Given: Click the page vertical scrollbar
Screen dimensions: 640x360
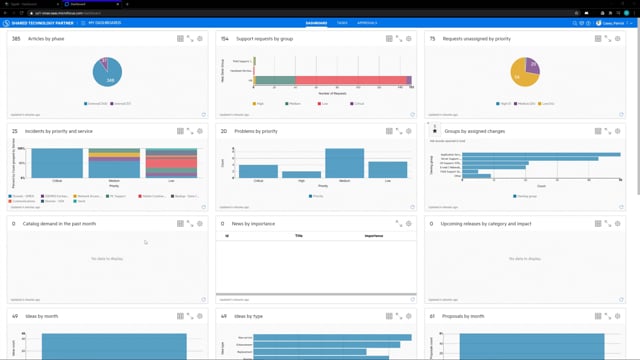Looking at the screenshot, I should click(638, 111).
